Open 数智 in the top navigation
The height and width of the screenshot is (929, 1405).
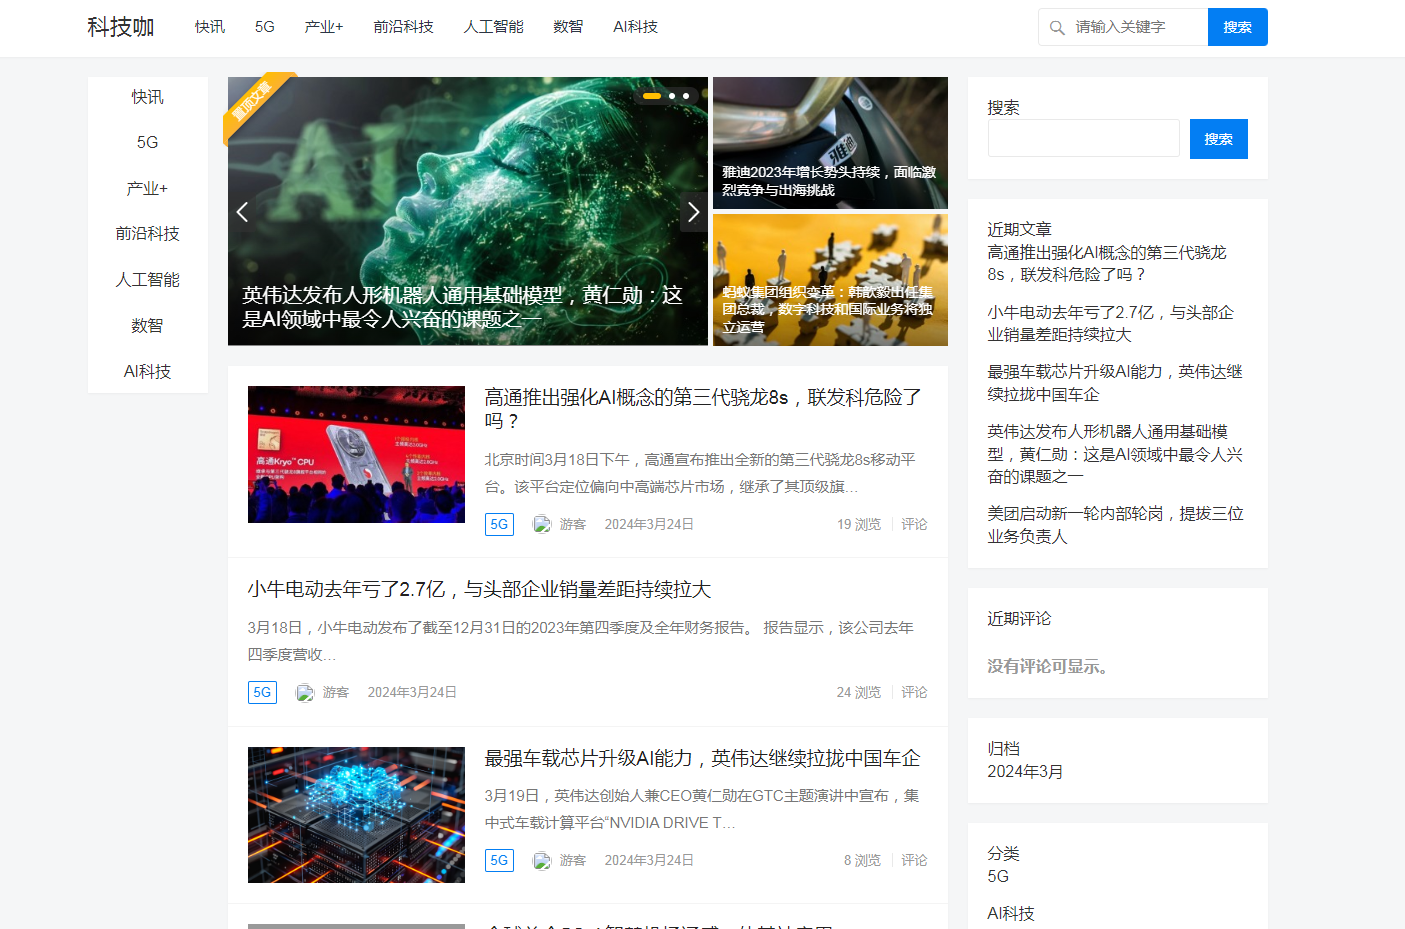(x=568, y=27)
